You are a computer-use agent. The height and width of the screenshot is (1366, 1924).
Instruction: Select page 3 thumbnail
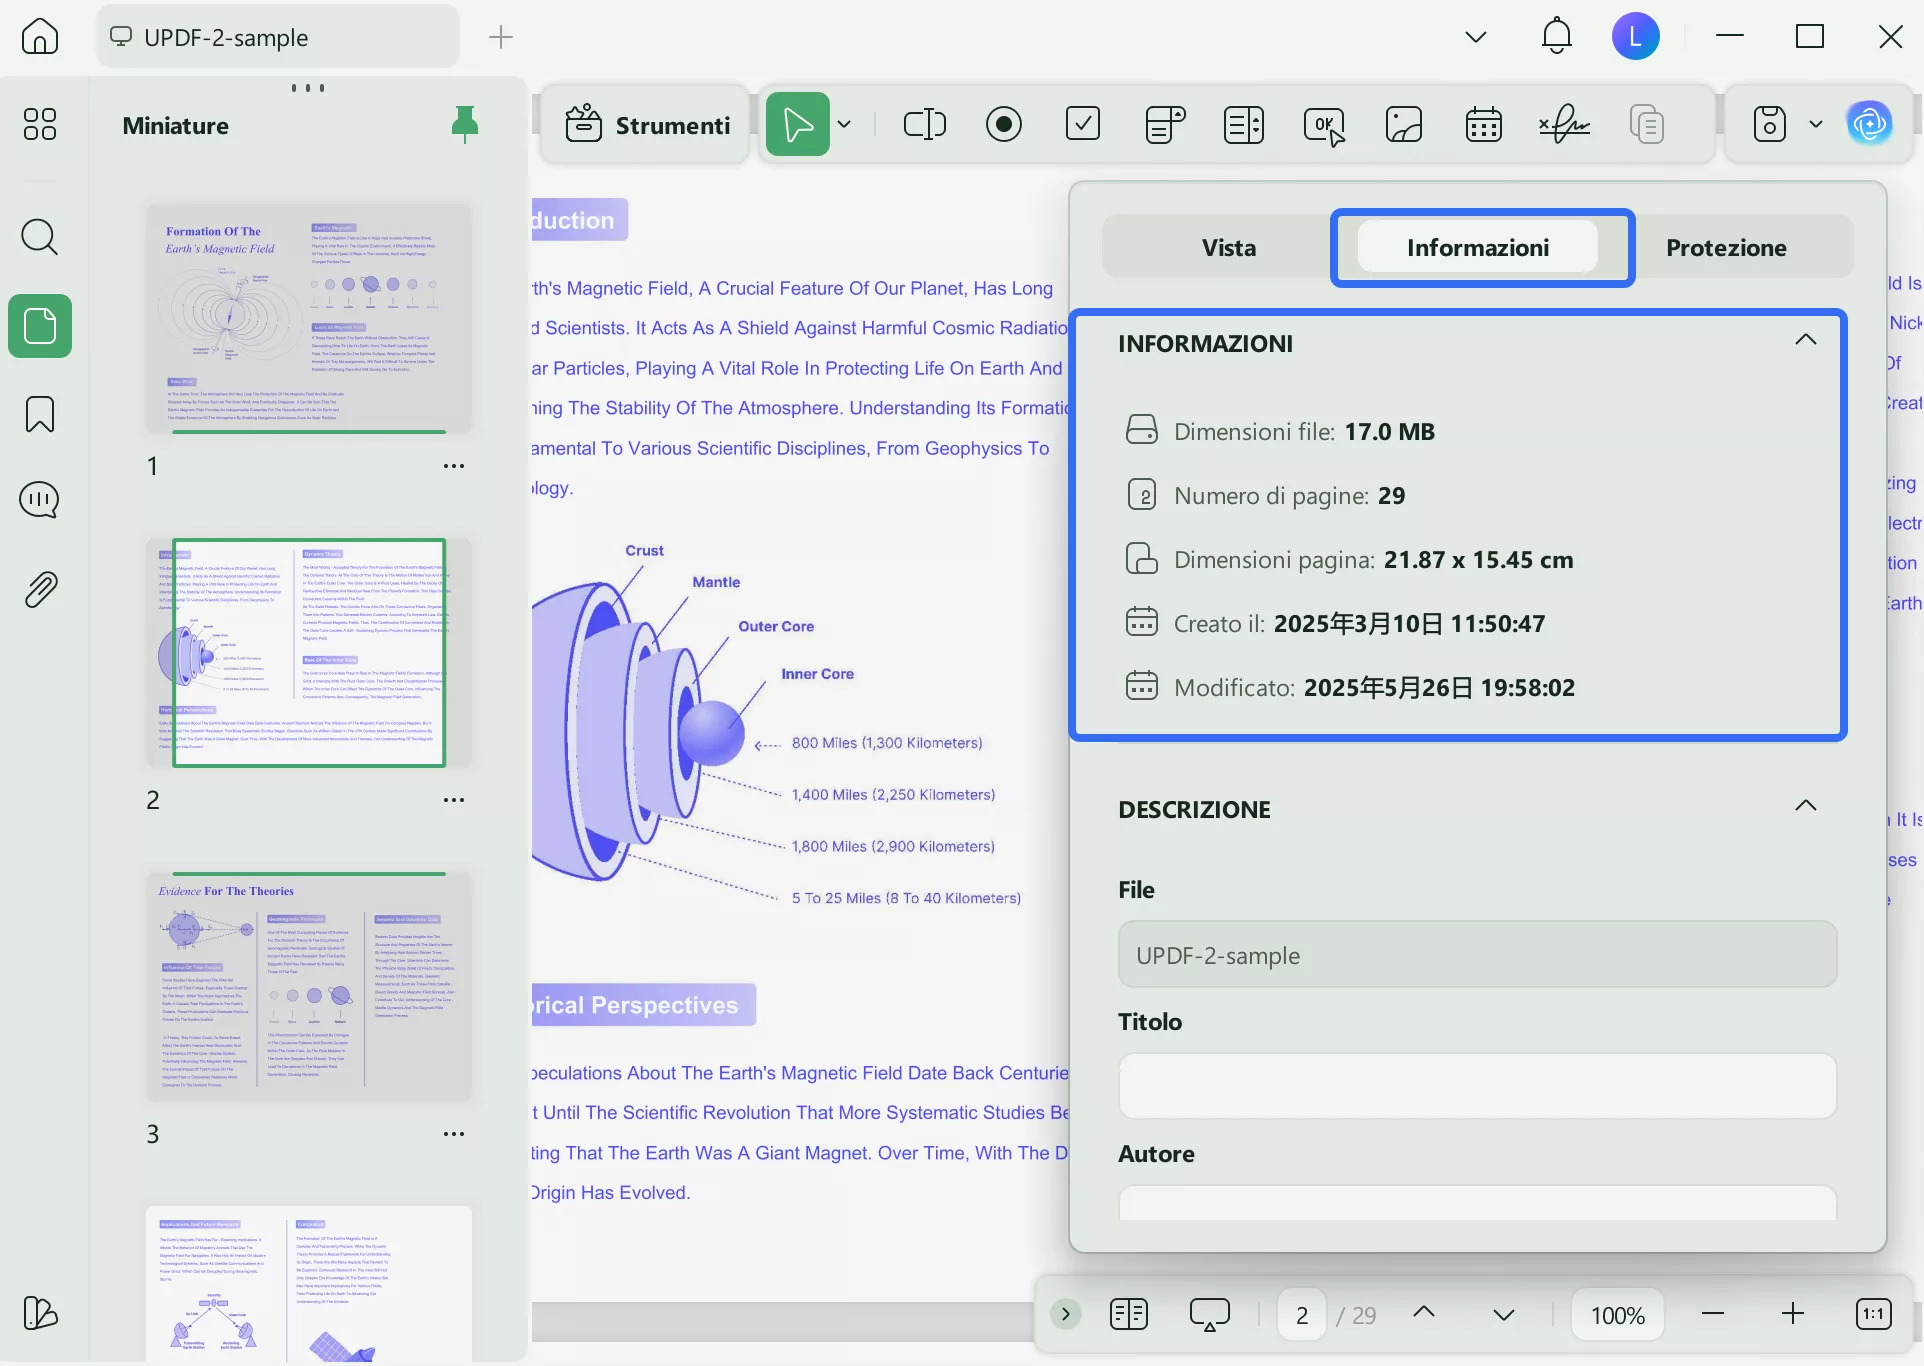309,987
